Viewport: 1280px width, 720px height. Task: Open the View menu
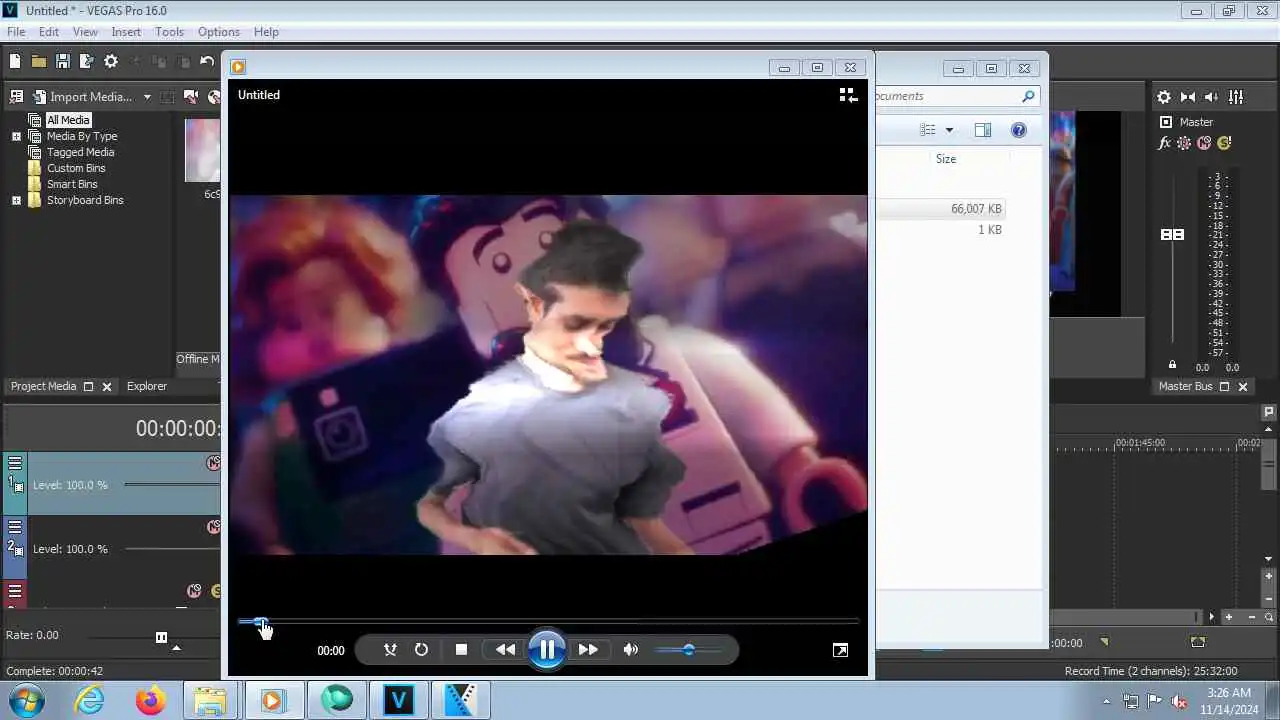tap(85, 32)
